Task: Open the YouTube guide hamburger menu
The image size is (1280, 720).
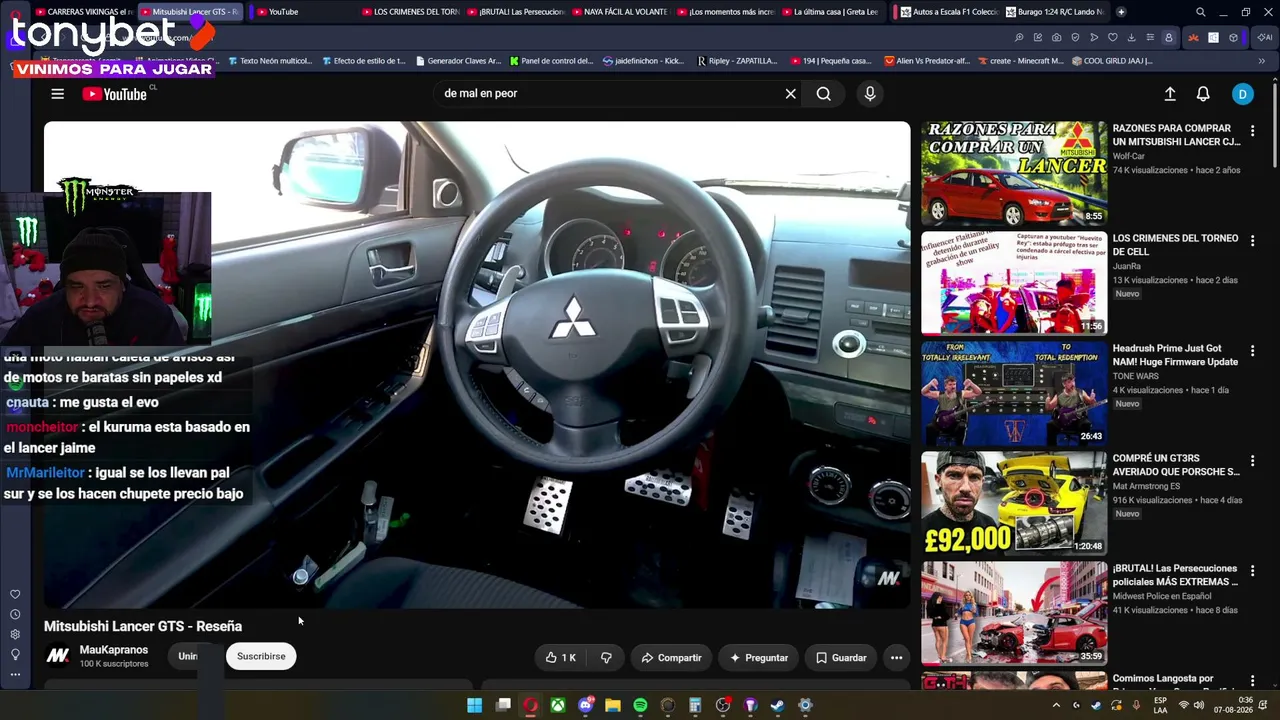Action: [57, 94]
